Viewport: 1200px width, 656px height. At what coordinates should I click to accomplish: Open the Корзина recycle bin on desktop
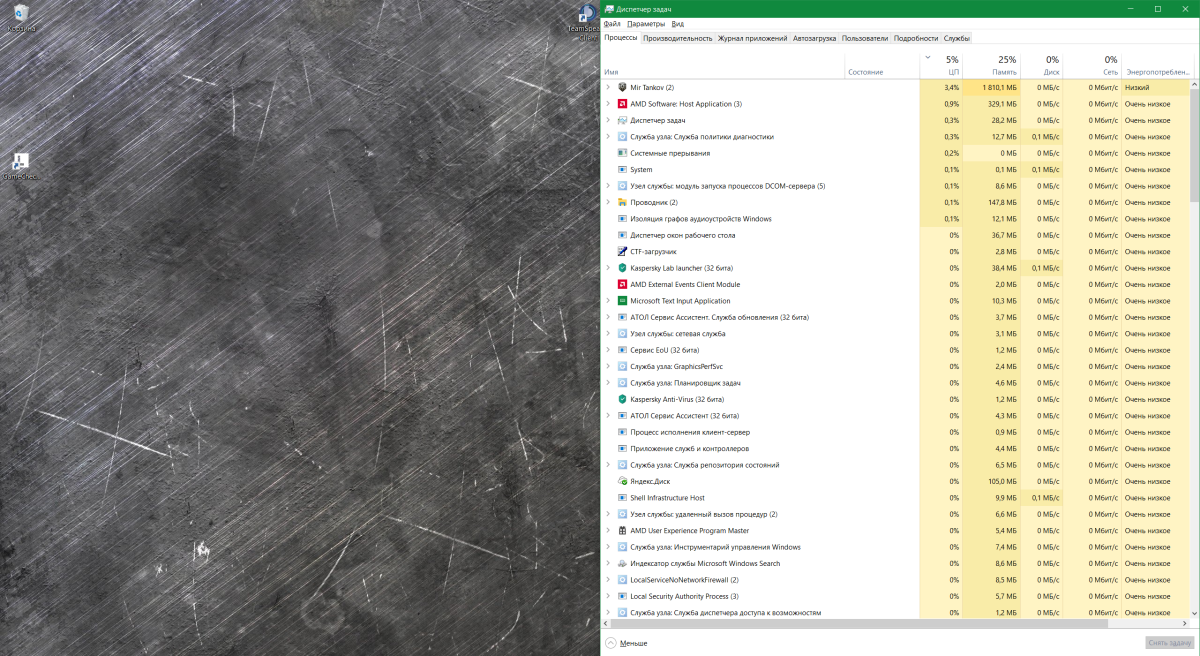(21, 17)
